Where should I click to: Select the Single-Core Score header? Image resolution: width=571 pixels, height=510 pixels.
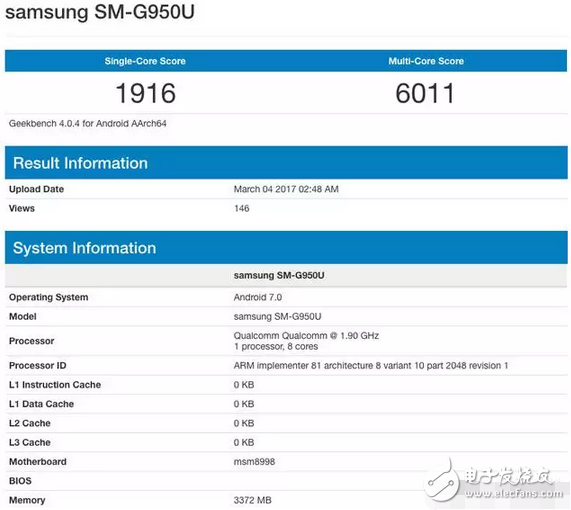[145, 61]
